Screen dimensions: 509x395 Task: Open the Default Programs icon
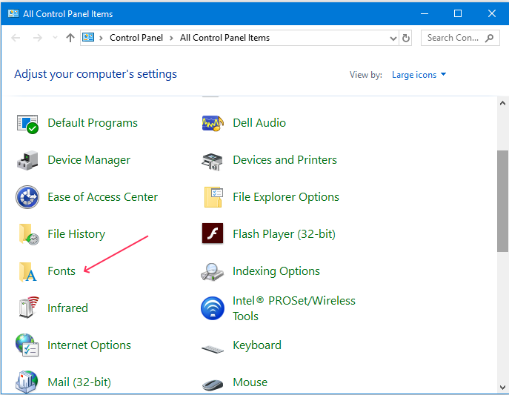tap(28, 124)
